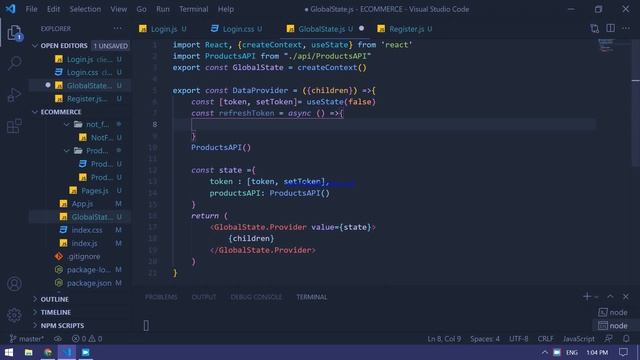Open the Terminal menu
Image resolution: width=640 pixels, height=360 pixels.
193,9
